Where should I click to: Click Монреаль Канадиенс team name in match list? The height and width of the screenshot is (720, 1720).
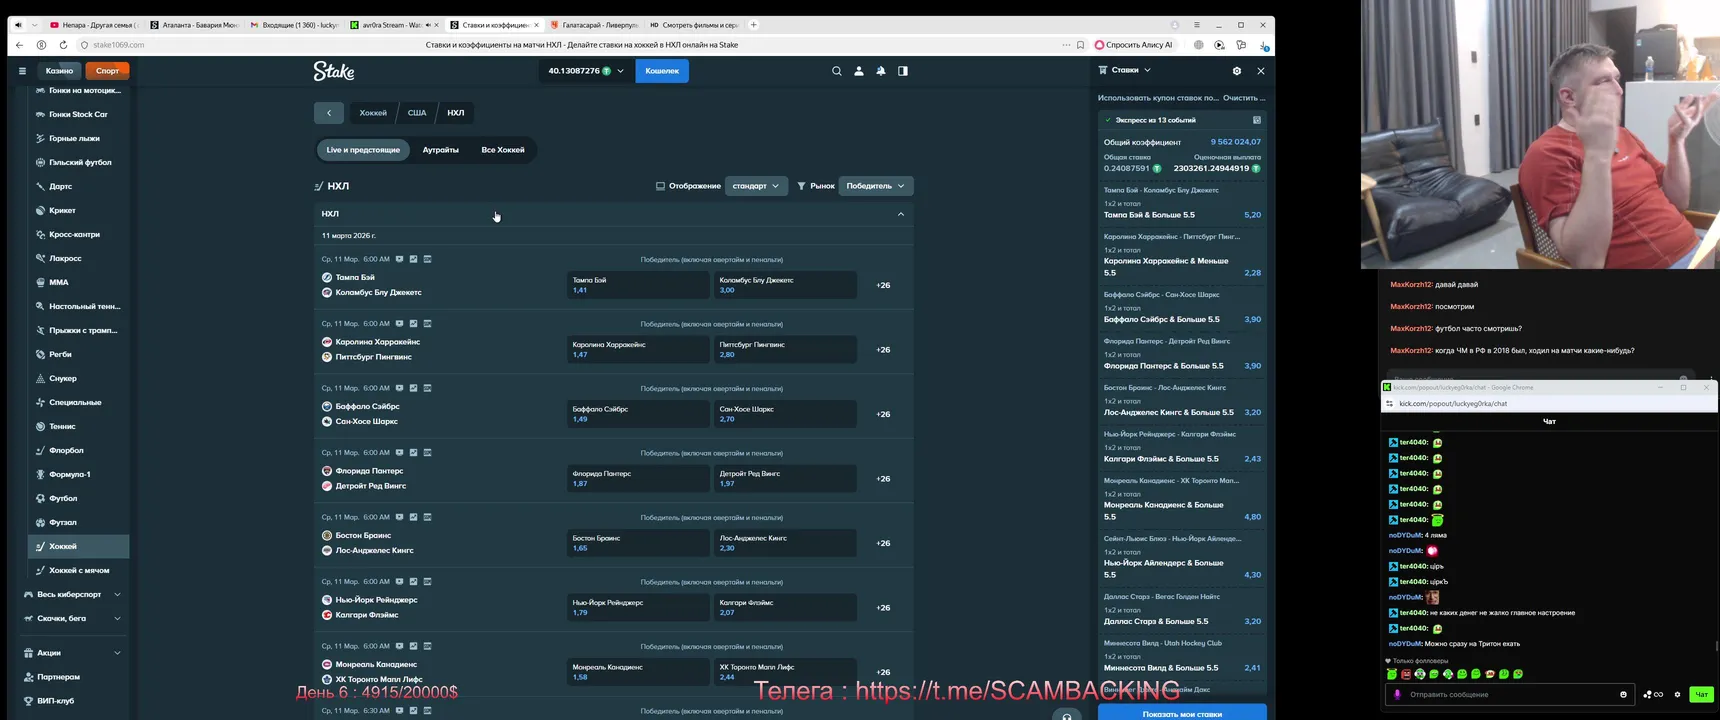coord(376,664)
